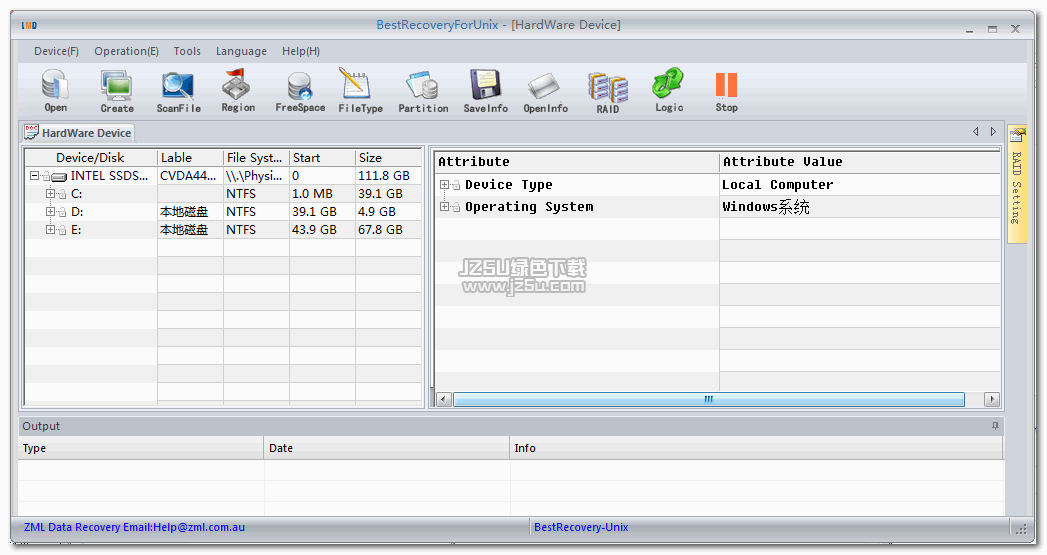This screenshot has height=555, width=1047.
Task: Expand the E: partition node
Action: 50,230
